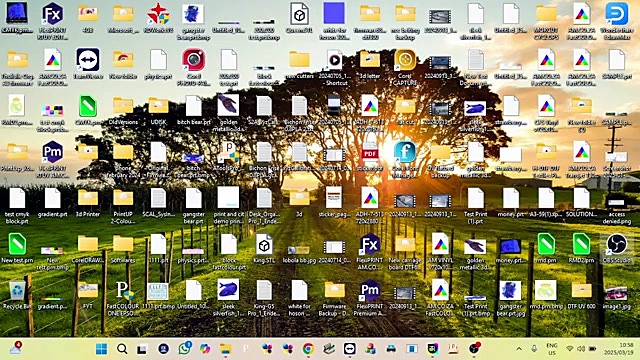Launch FlexiPRINT Premium from its Pm icon

tap(370, 290)
